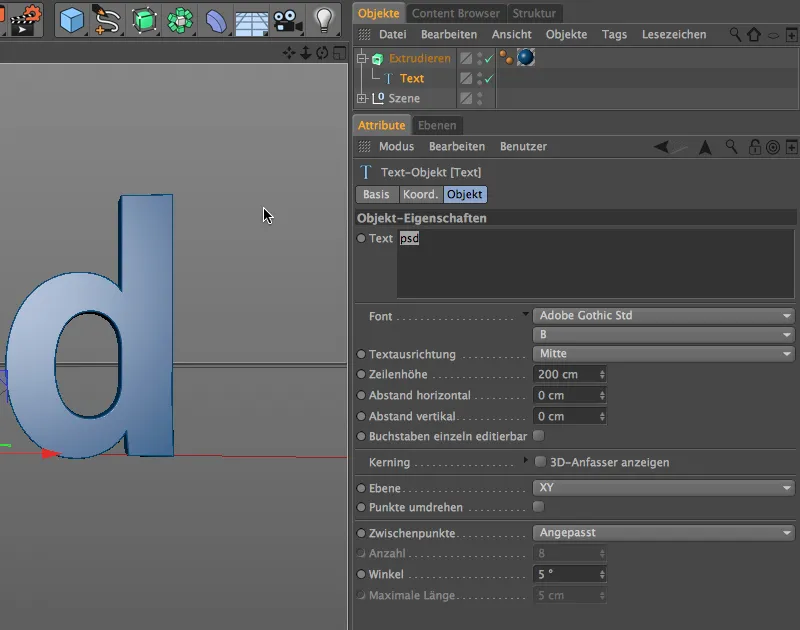Toggle Extrudieren visibility dots
This screenshot has width=800, height=630.
coord(480,58)
